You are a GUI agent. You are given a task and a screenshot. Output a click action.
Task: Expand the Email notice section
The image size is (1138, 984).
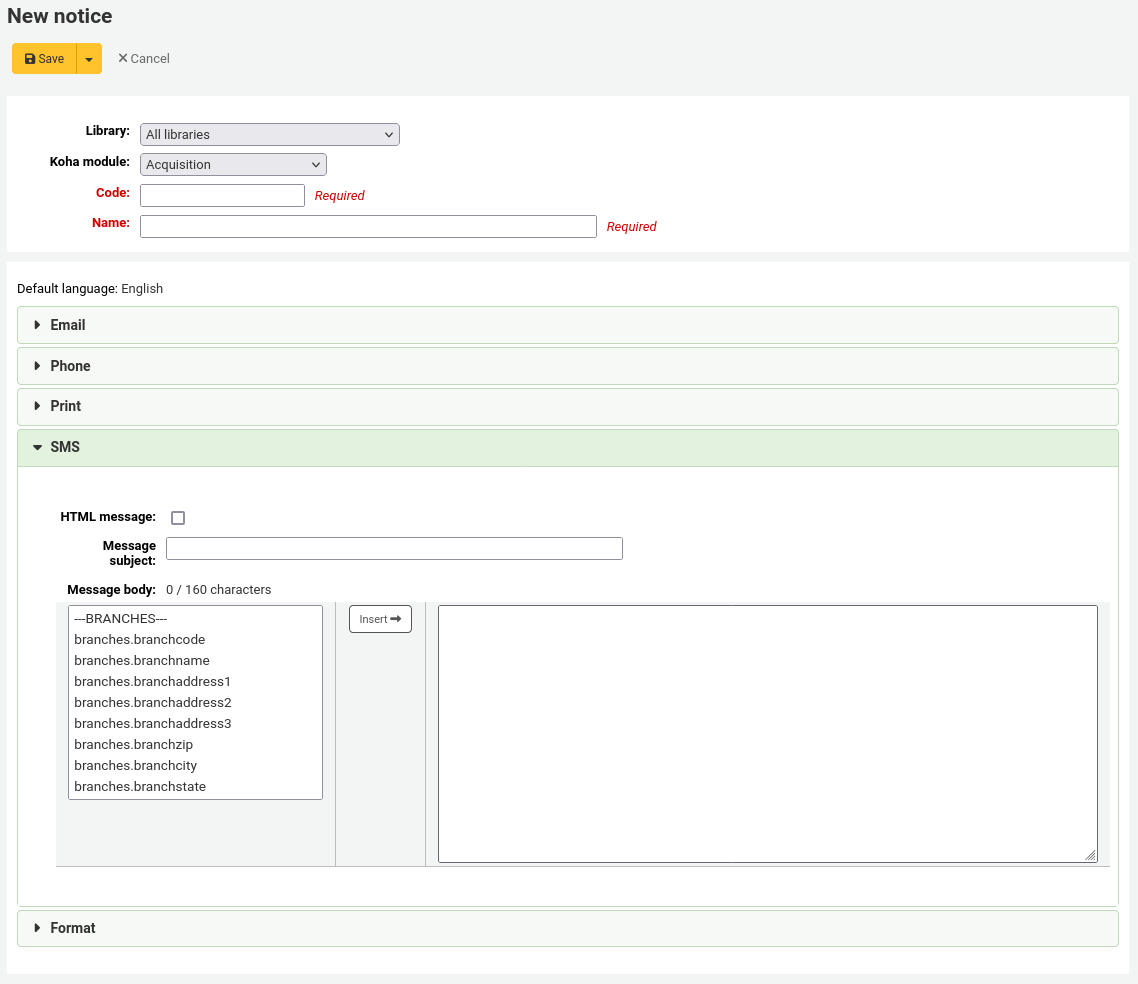click(68, 324)
